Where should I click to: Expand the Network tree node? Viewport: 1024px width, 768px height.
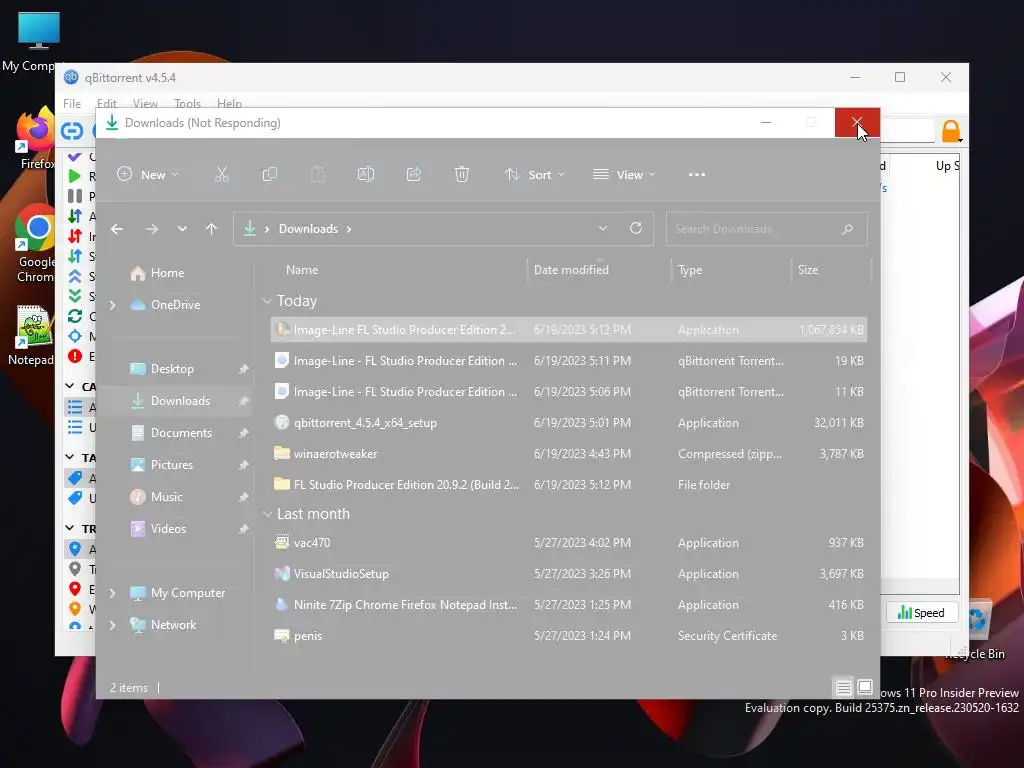[x=113, y=625]
